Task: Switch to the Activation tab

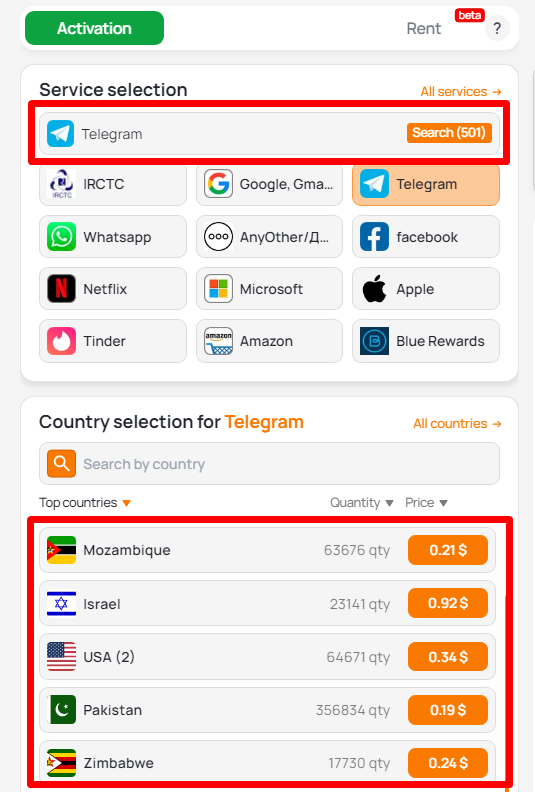Action: (94, 28)
